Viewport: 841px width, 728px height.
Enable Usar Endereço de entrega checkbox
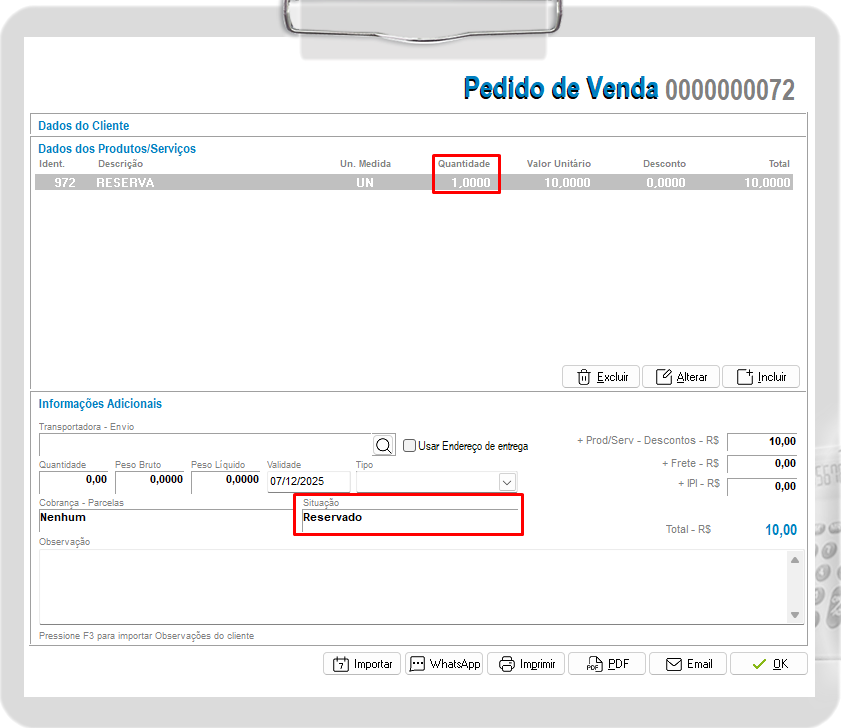pos(409,446)
